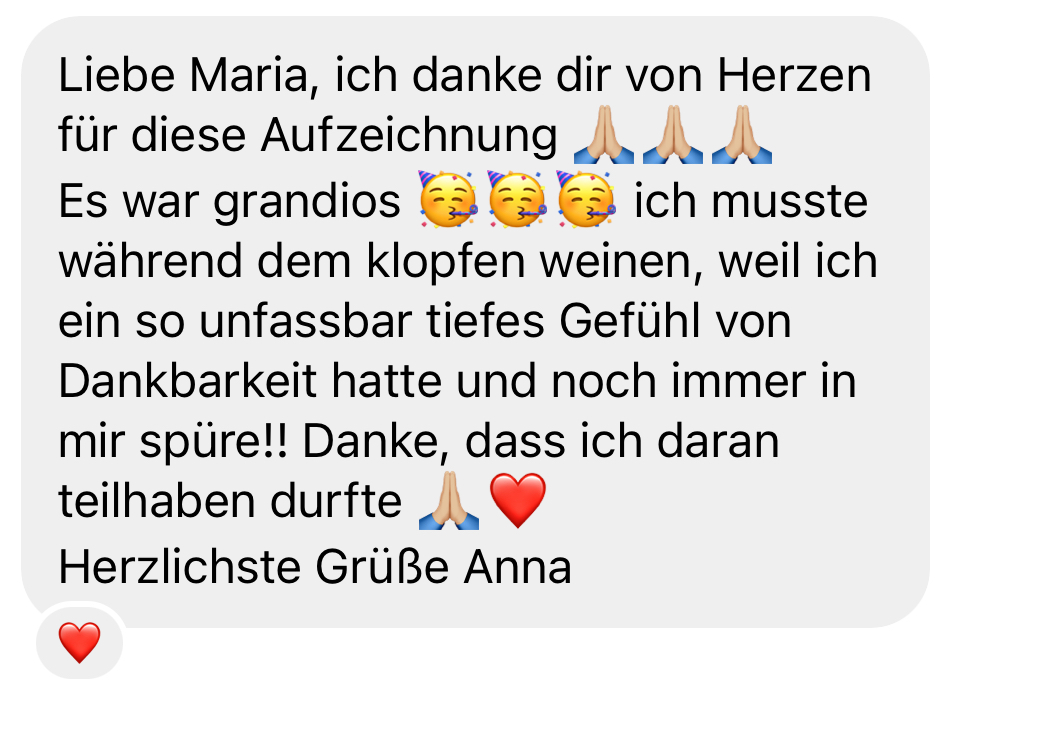Click the word 'unfassbar' in the message
Image resolution: width=1040 pixels, height=729 pixels.
point(306,321)
